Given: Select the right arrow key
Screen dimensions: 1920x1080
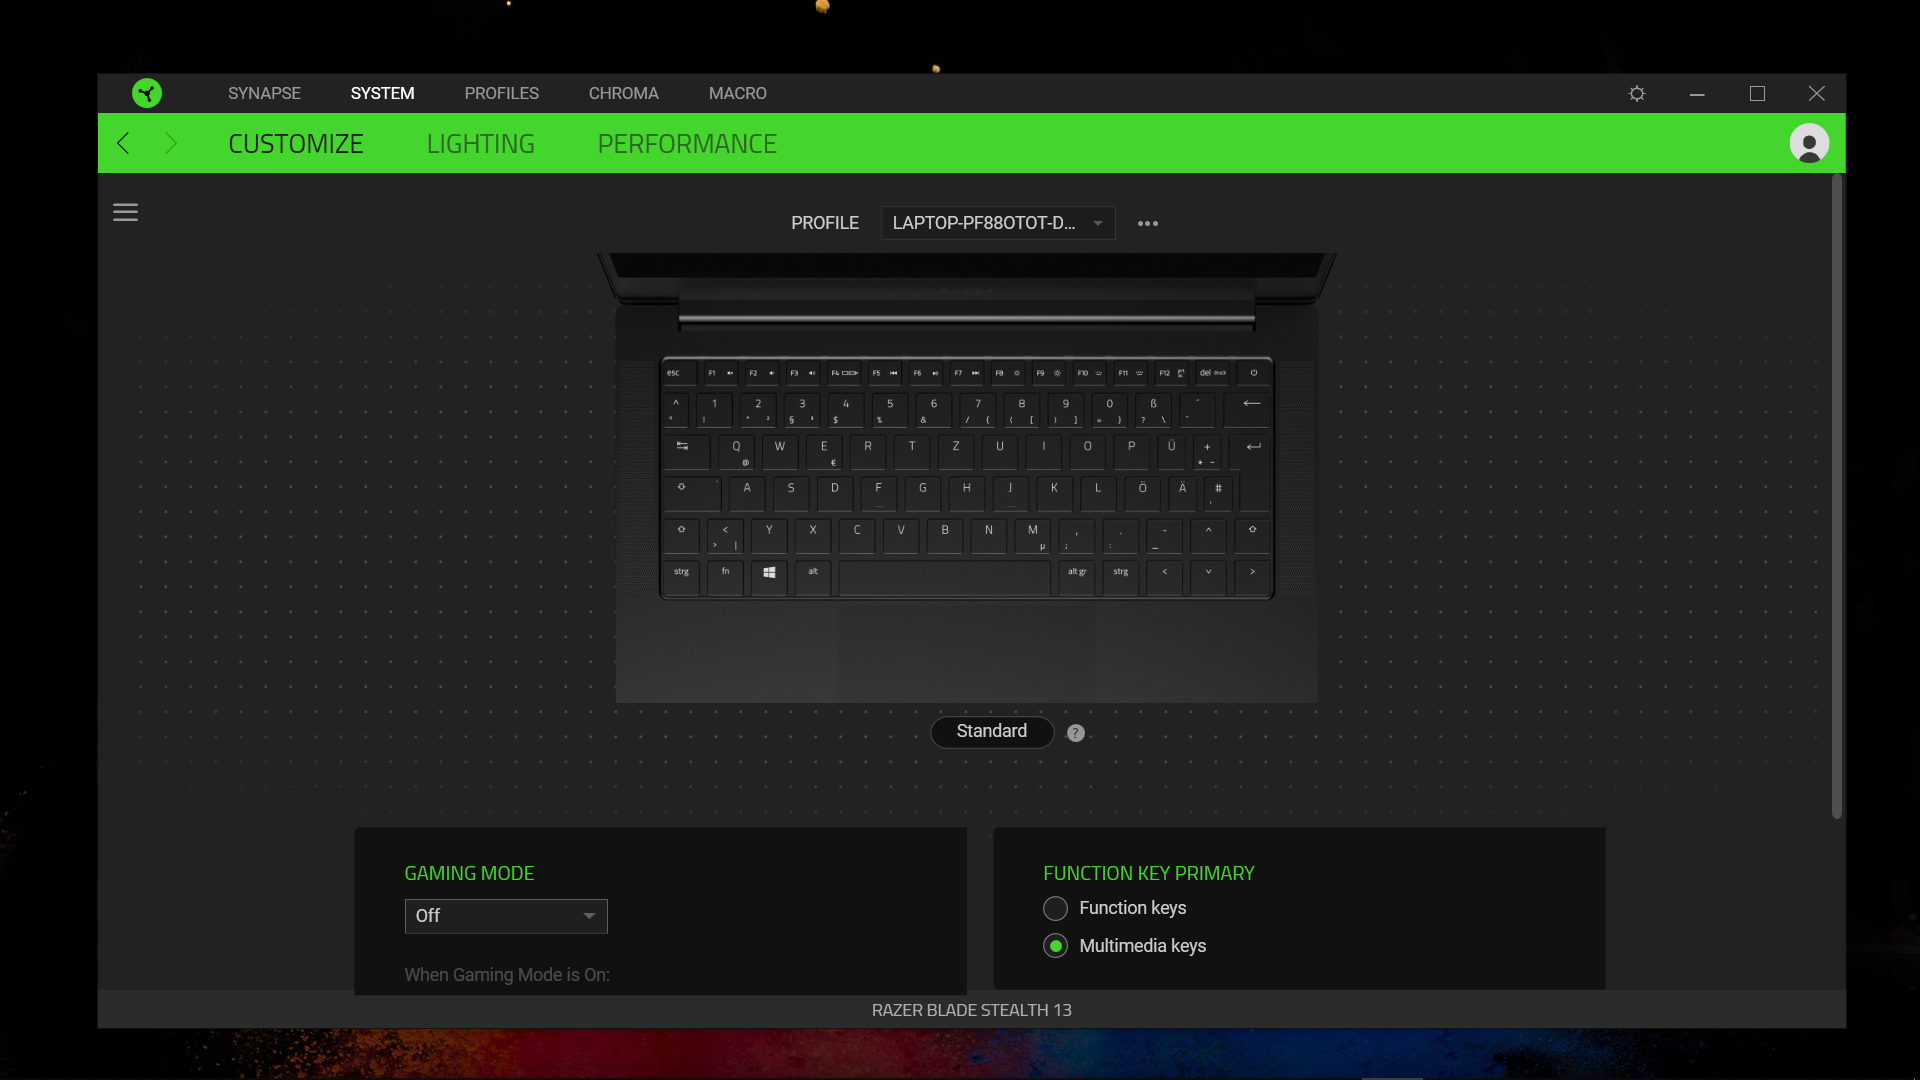Looking at the screenshot, I should pyautogui.click(x=1252, y=577).
